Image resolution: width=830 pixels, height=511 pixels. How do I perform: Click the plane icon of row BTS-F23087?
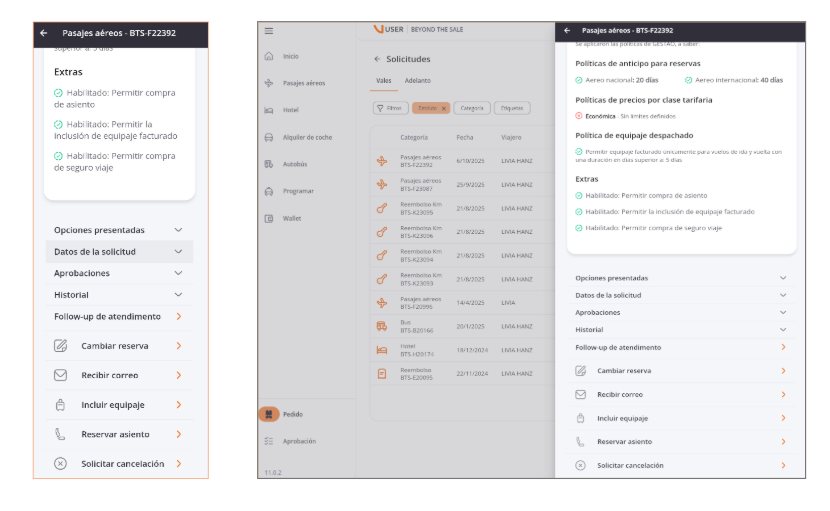coord(381,184)
